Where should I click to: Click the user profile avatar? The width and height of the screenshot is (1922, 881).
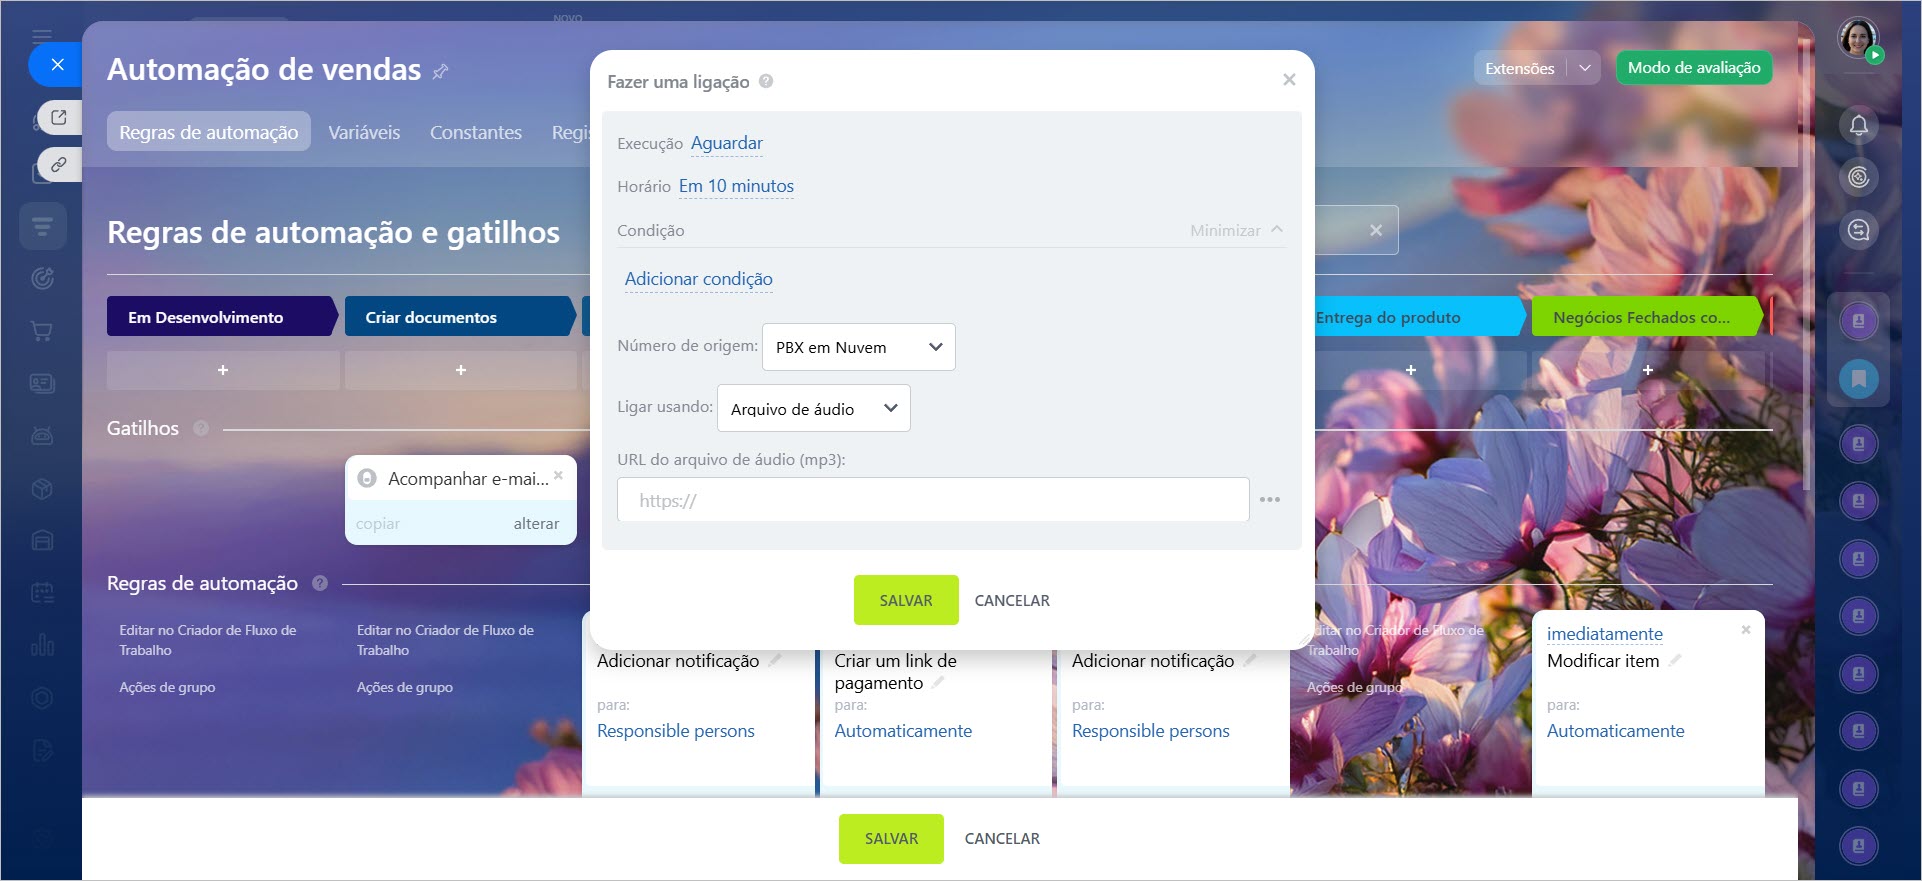1858,38
